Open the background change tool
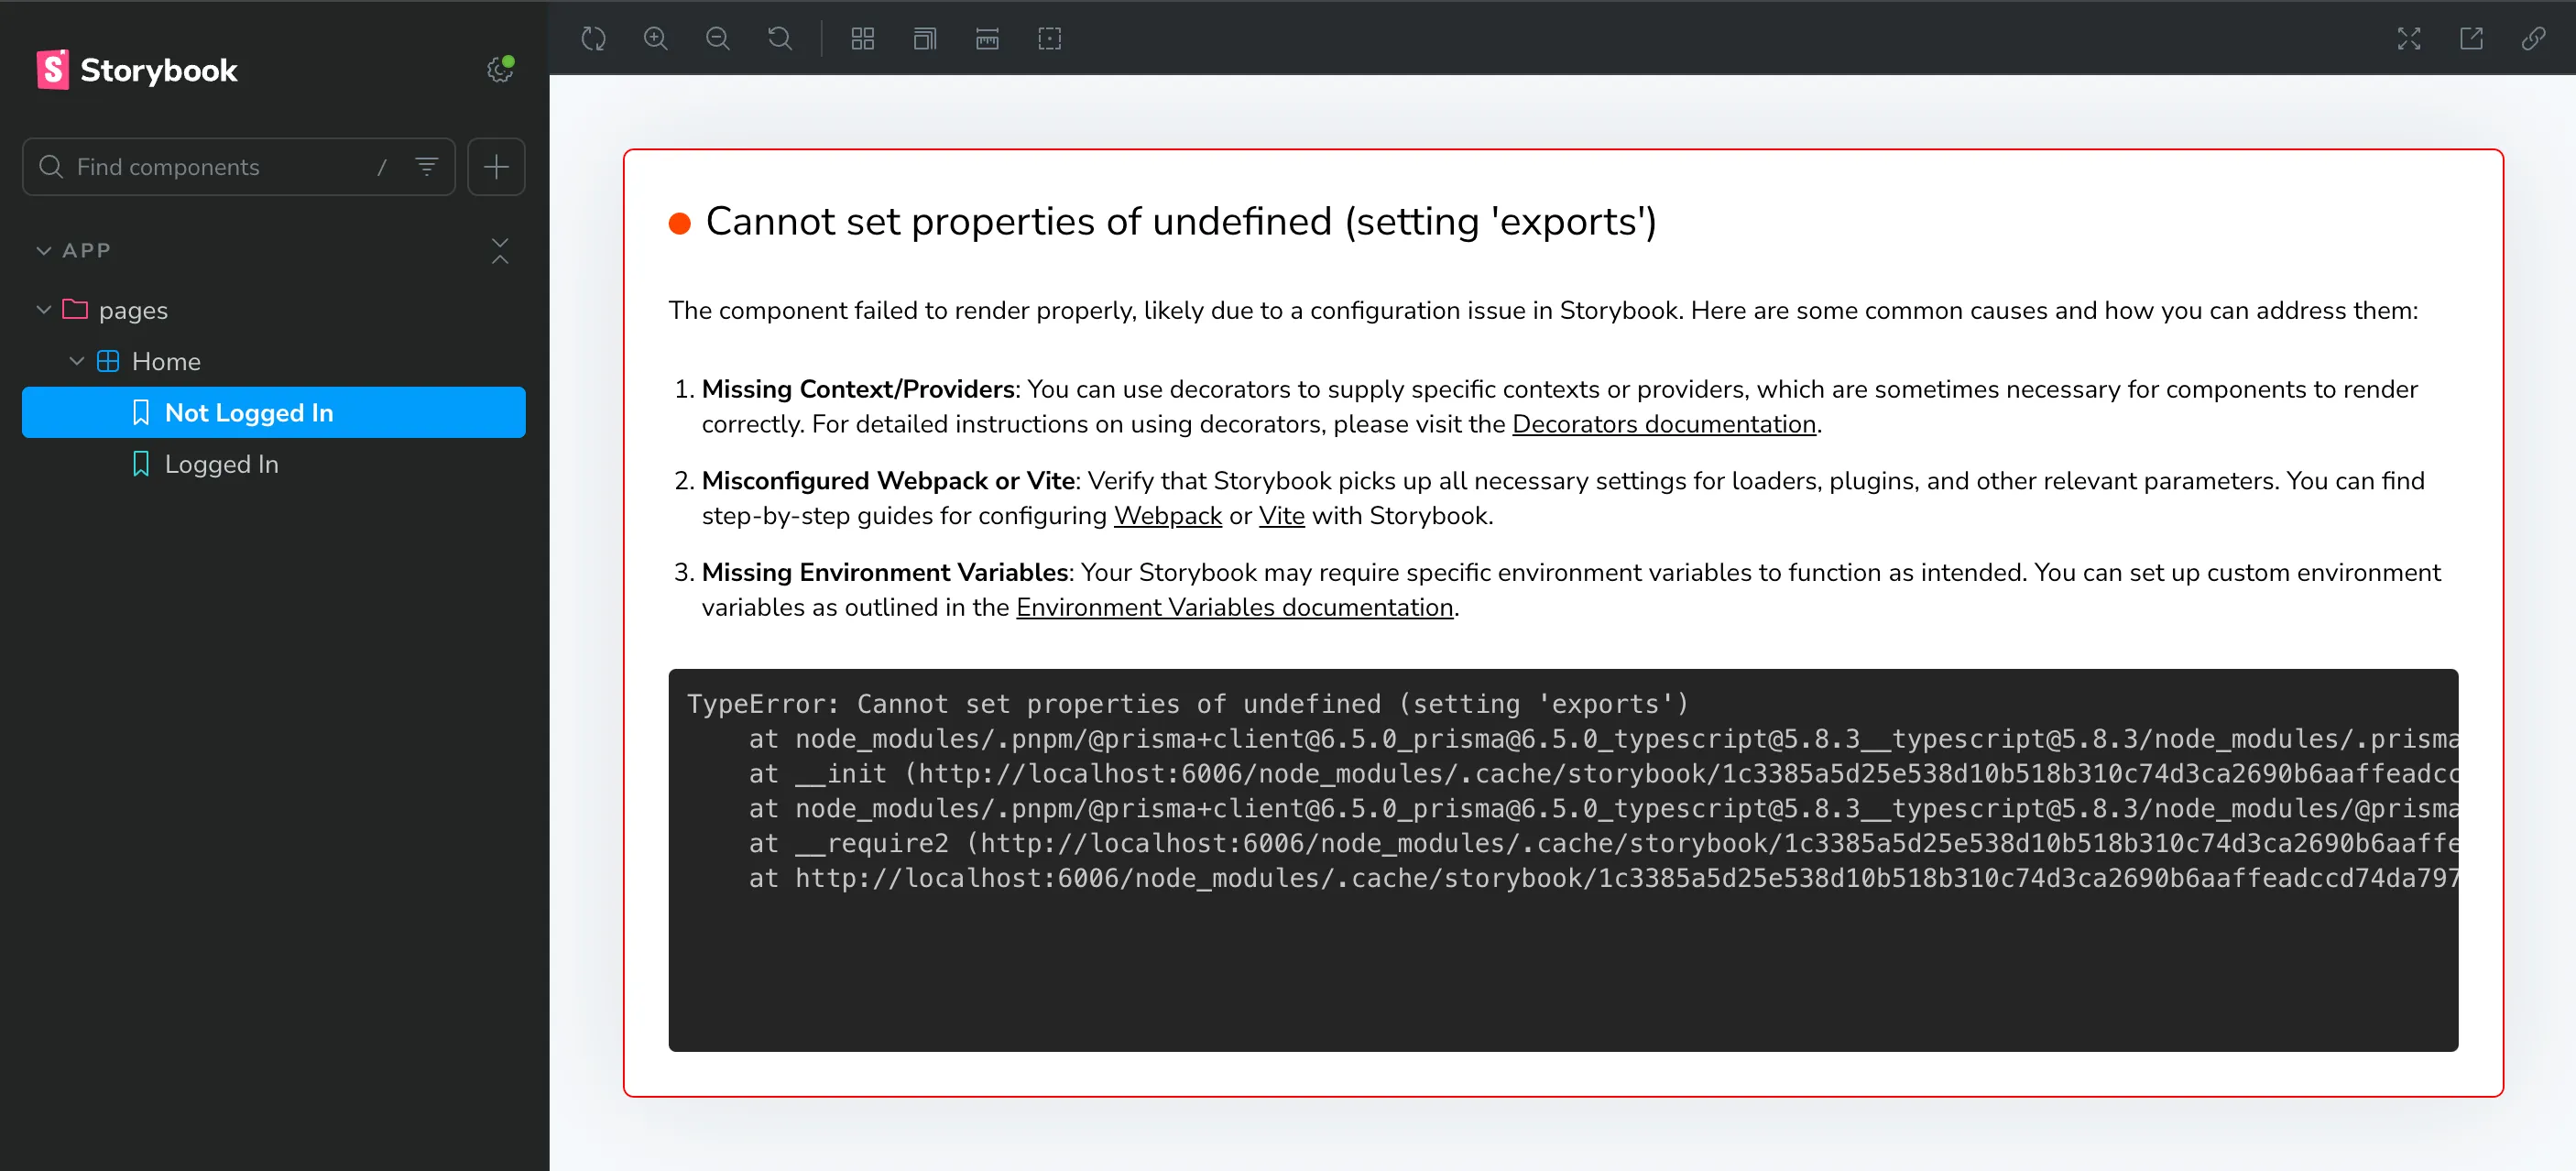Viewport: 2576px width, 1171px height. click(924, 39)
